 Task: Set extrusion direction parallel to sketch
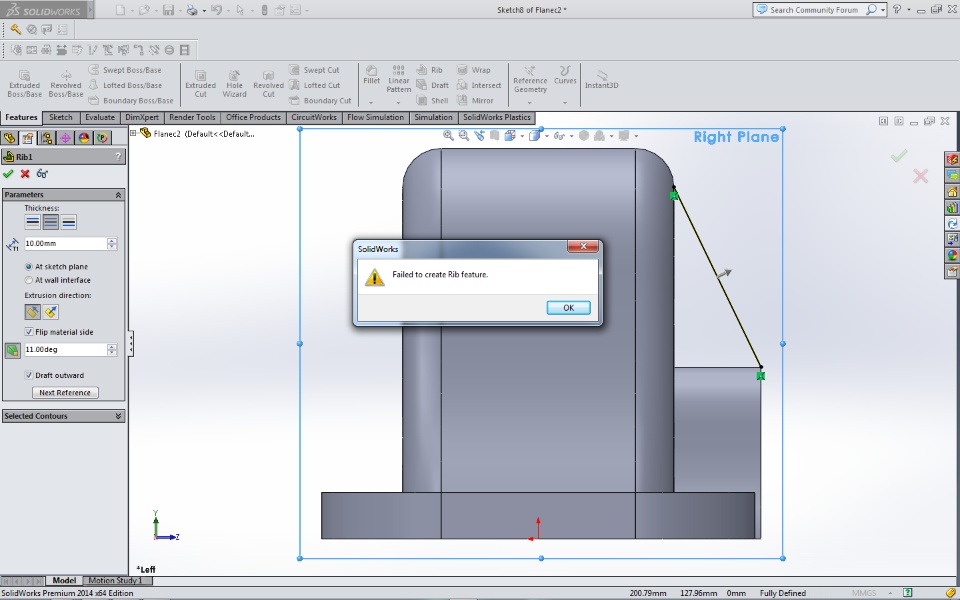pos(32,312)
